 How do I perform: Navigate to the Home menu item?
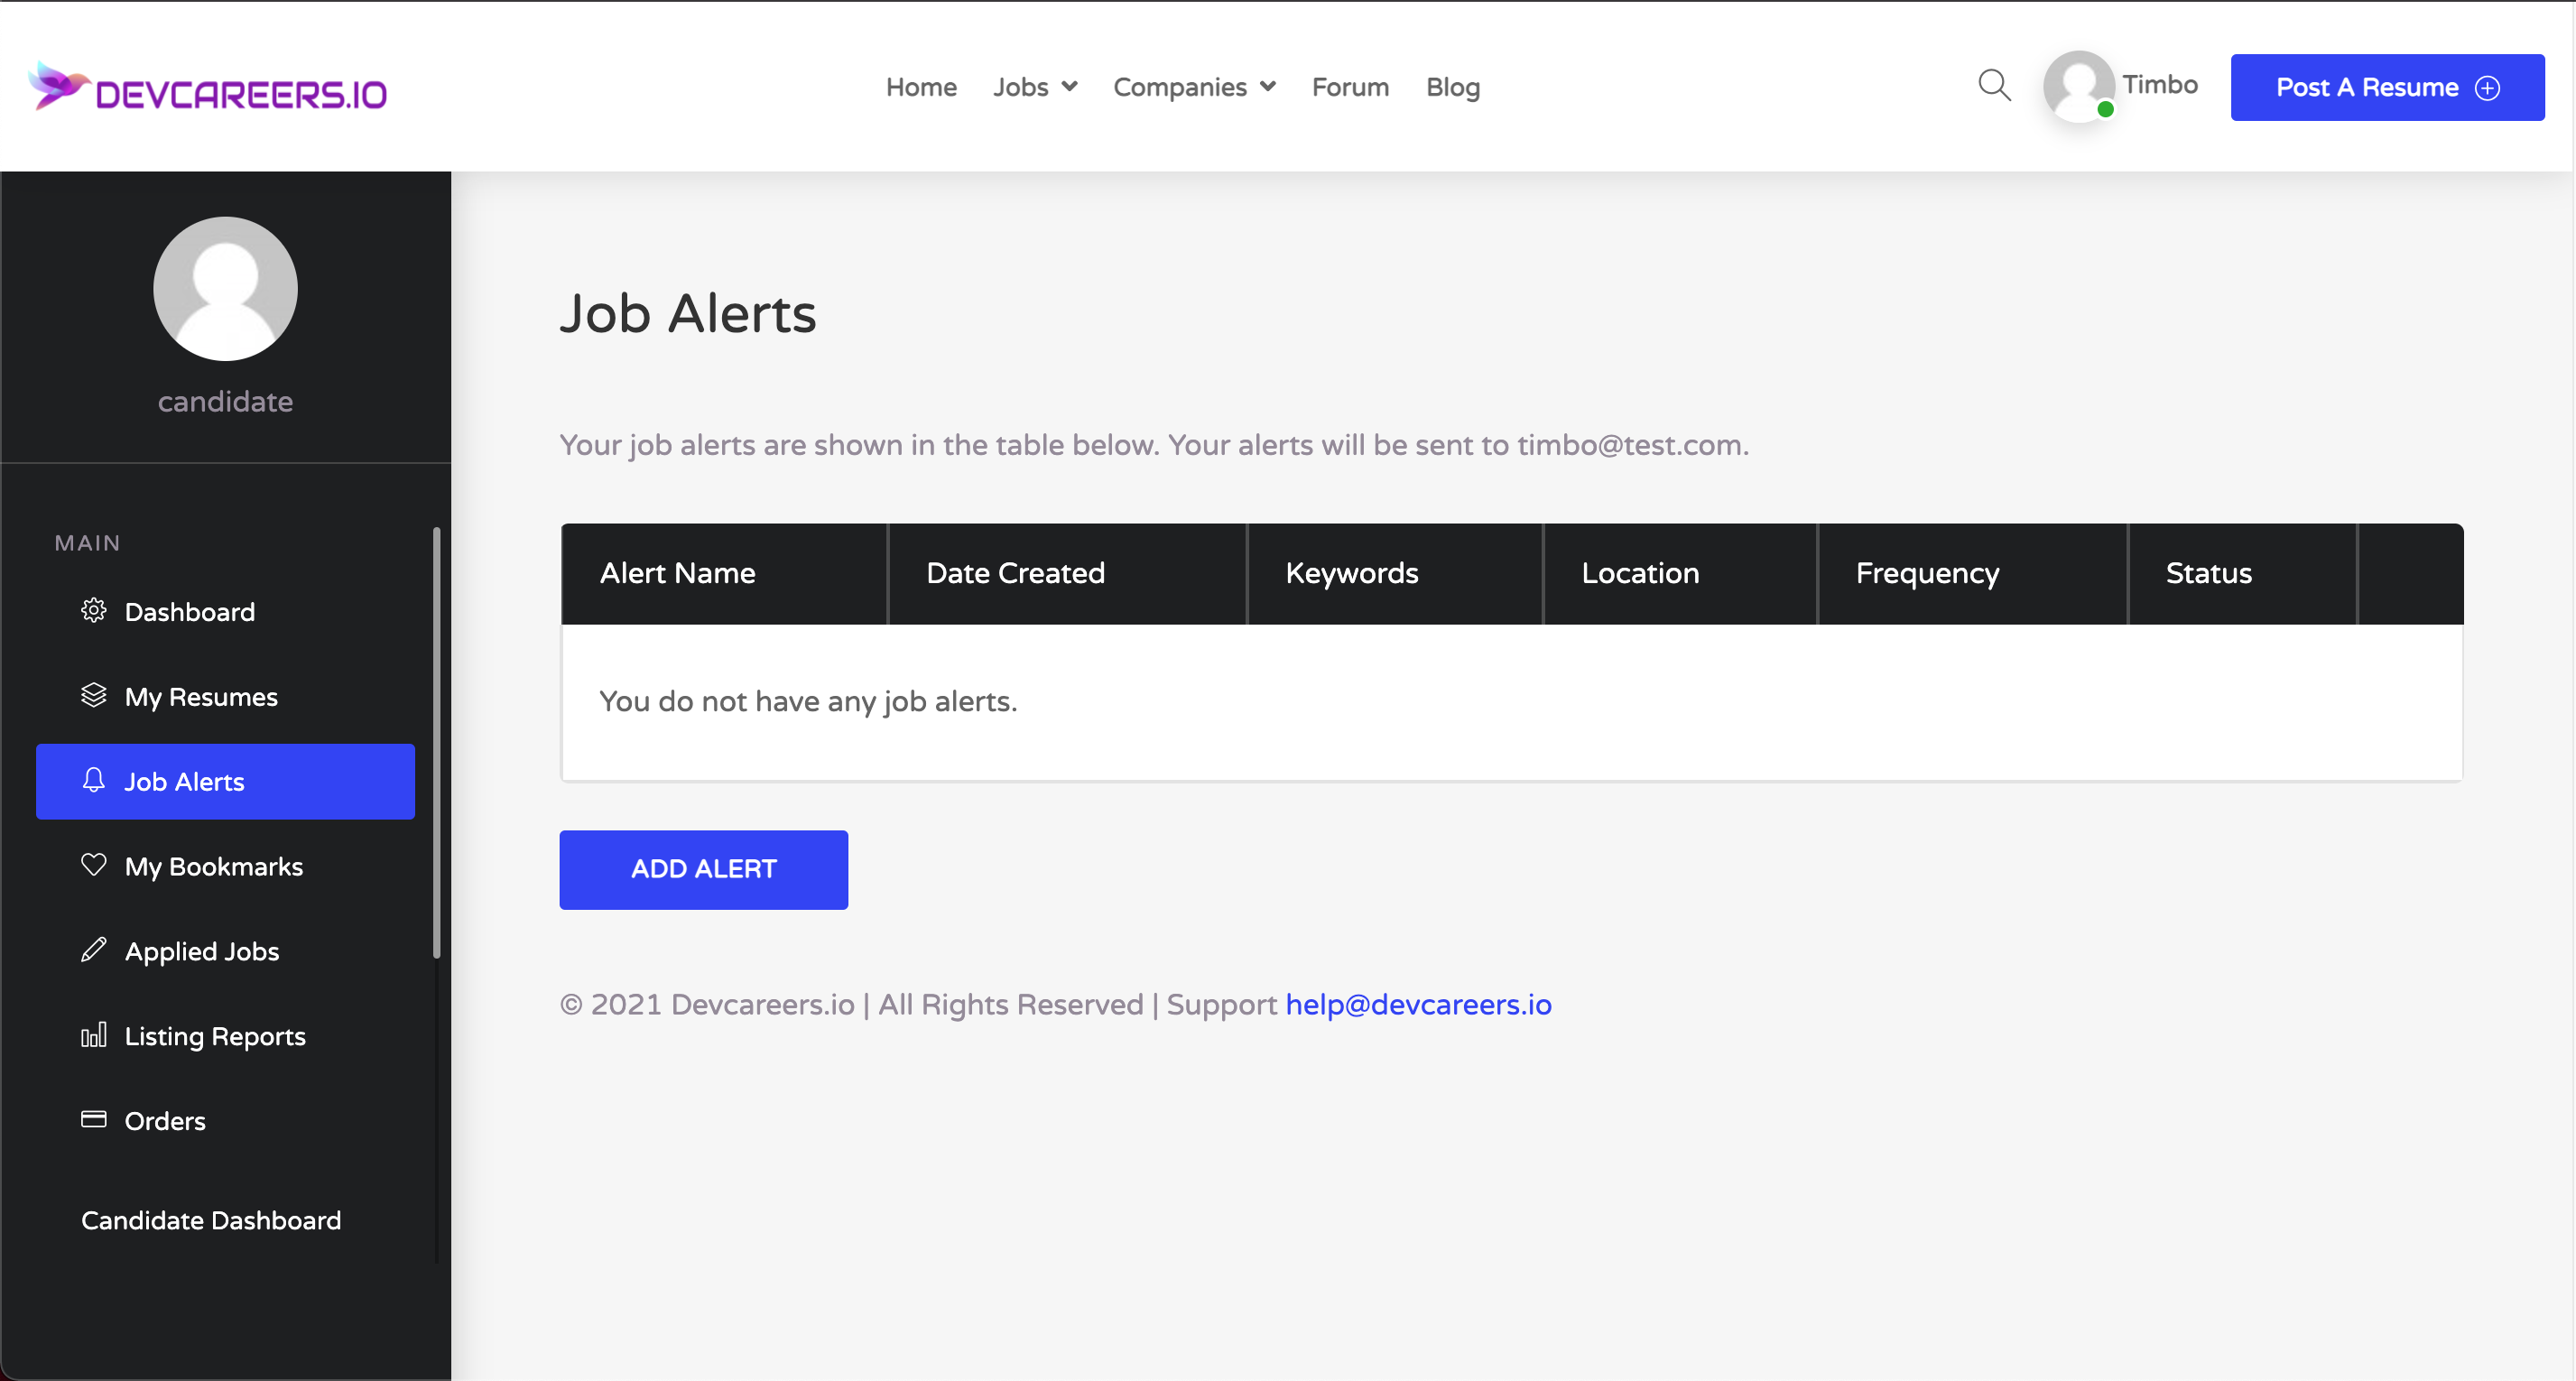(920, 87)
